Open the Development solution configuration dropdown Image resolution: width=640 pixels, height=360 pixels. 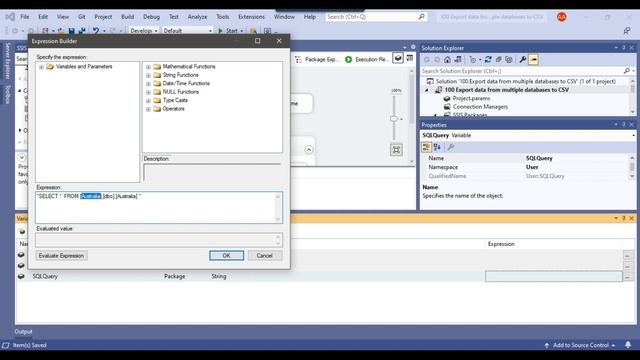[144, 31]
